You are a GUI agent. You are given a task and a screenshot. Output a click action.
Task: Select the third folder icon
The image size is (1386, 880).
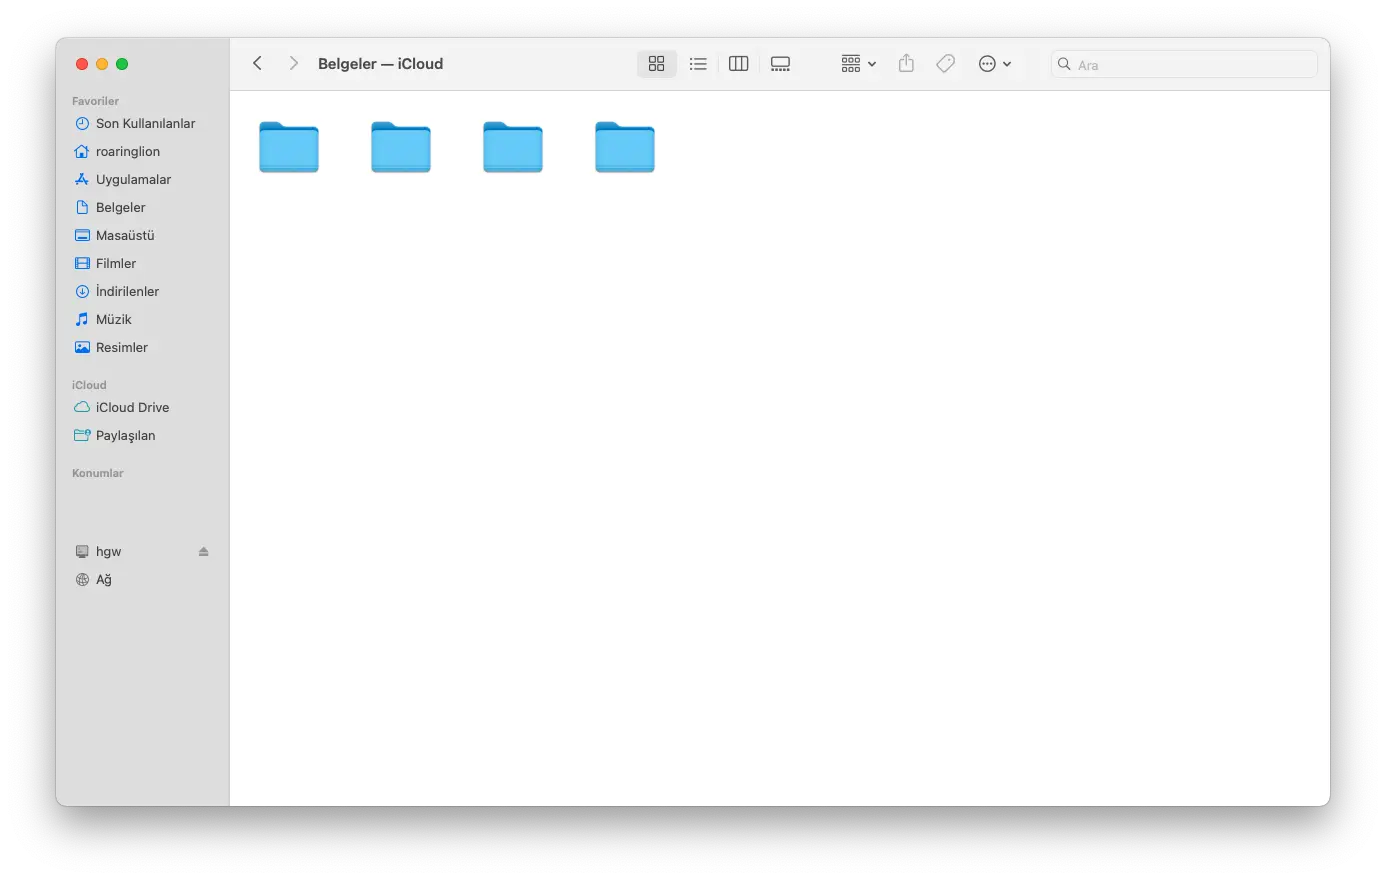pyautogui.click(x=513, y=147)
